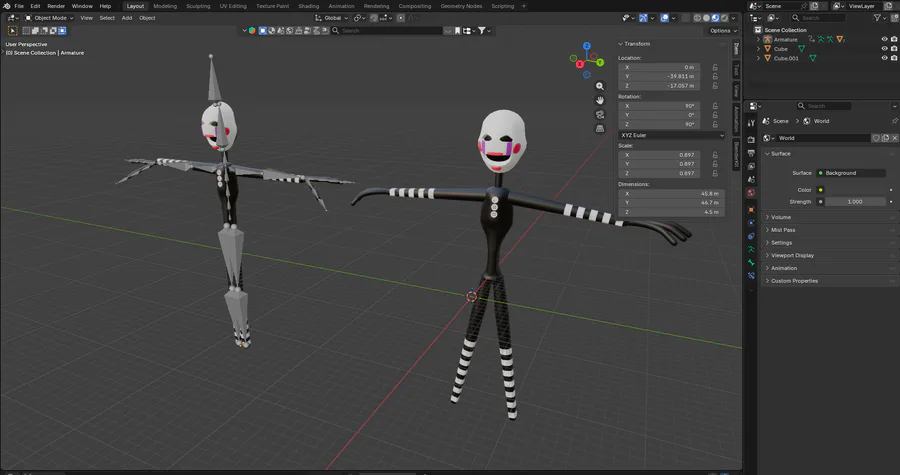Create new scene copy icon next to Scene

coord(814,6)
